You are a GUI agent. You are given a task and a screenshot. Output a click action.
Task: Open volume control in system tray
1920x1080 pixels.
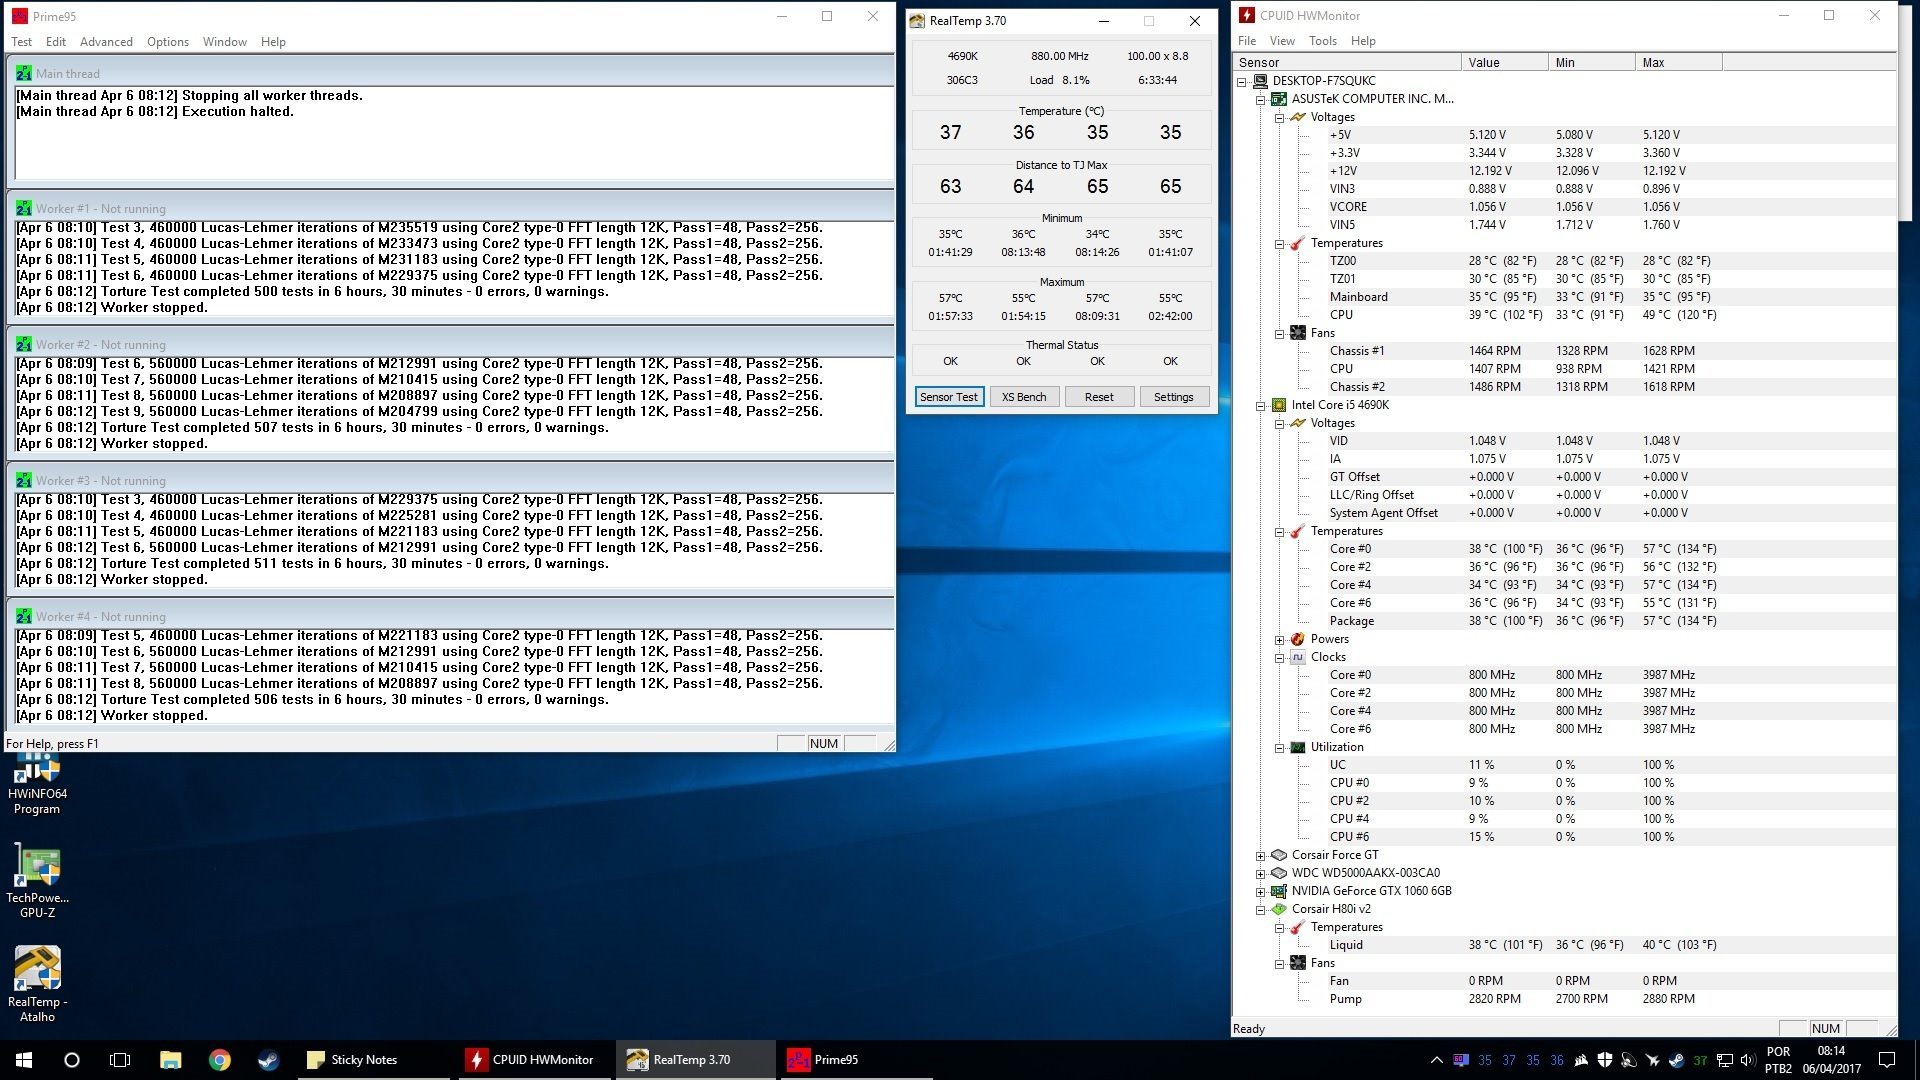pos(1748,1060)
